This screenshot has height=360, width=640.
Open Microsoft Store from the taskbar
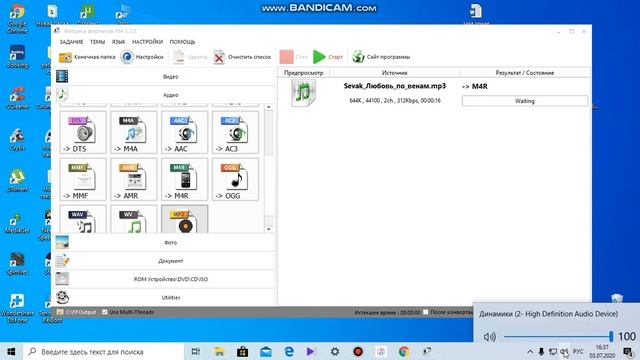click(242, 351)
